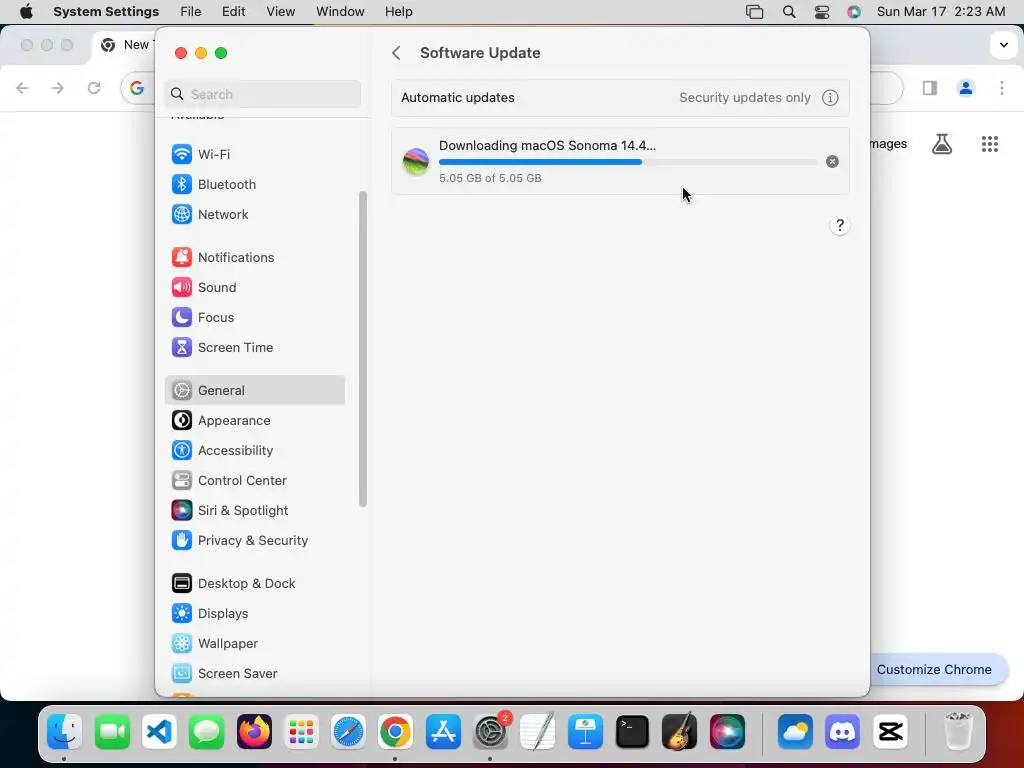Open Wi-Fi settings in the sidebar
This screenshot has height=768, width=1024.
click(x=255, y=154)
